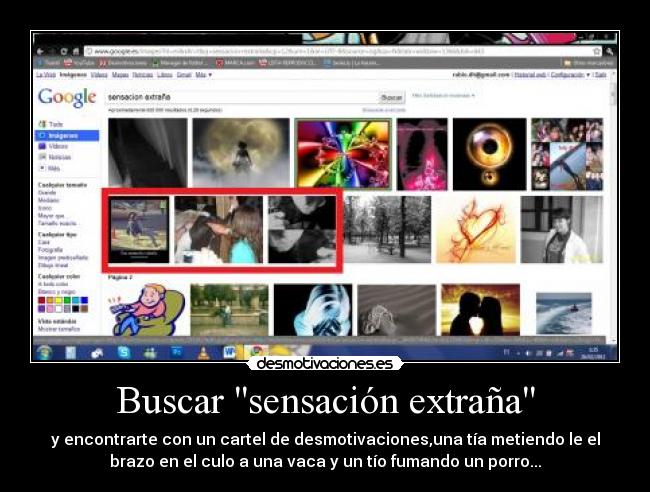Image resolution: width=650 pixels, height=492 pixels.
Task: Switch to Chrome taskbar icon
Action: pos(256,352)
